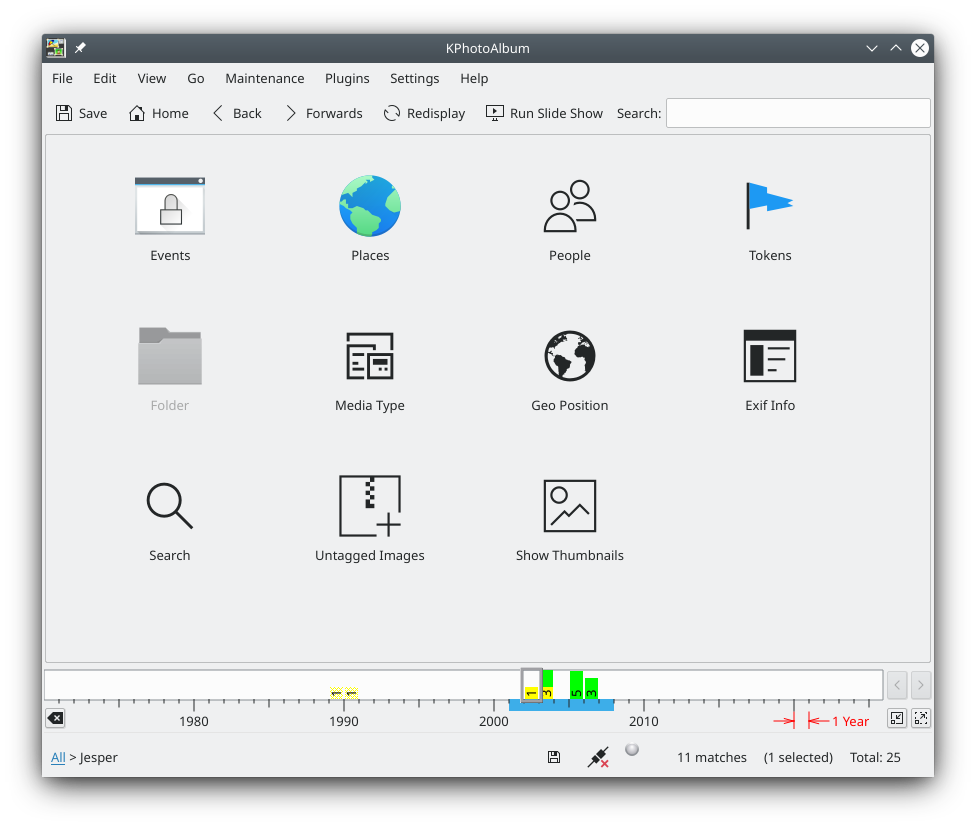
Task: Click Redisplay in the toolbar
Action: pos(425,113)
